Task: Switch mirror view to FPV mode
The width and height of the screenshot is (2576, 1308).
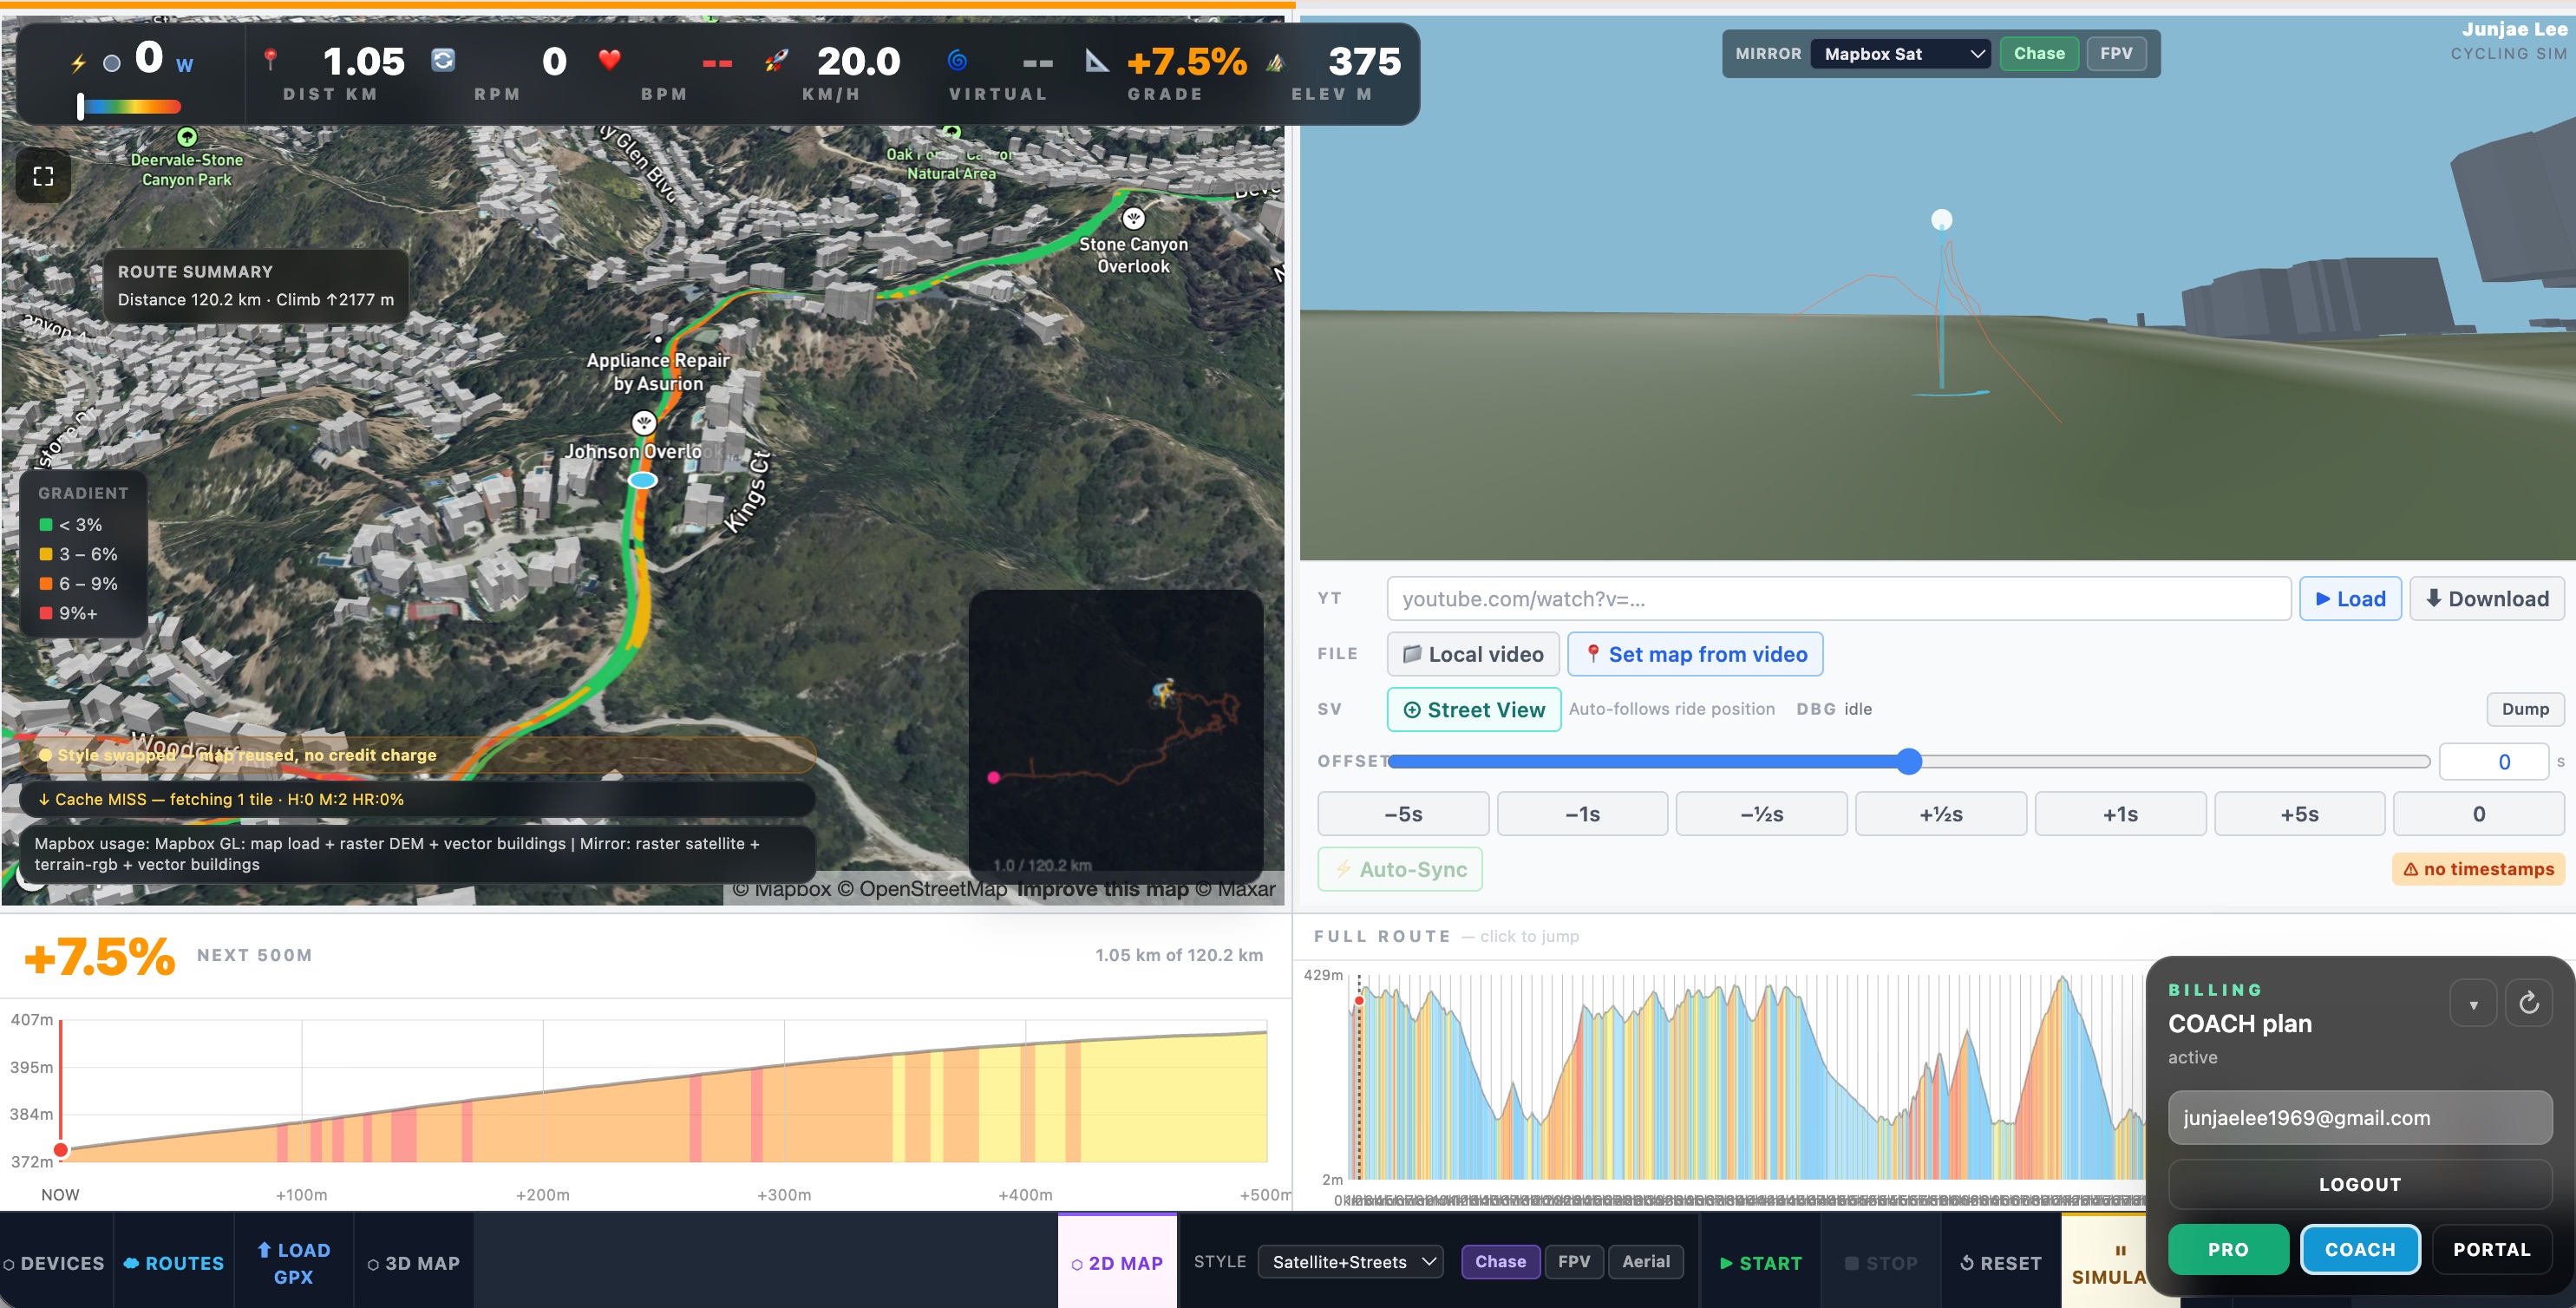Action: click(x=2115, y=54)
